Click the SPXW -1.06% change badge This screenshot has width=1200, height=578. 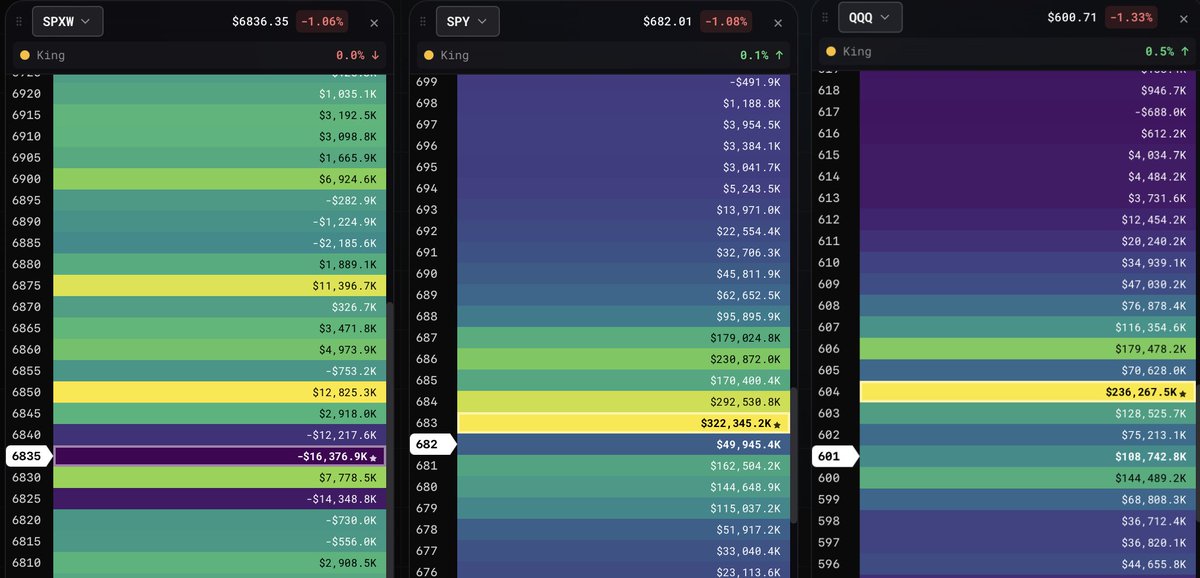(324, 21)
